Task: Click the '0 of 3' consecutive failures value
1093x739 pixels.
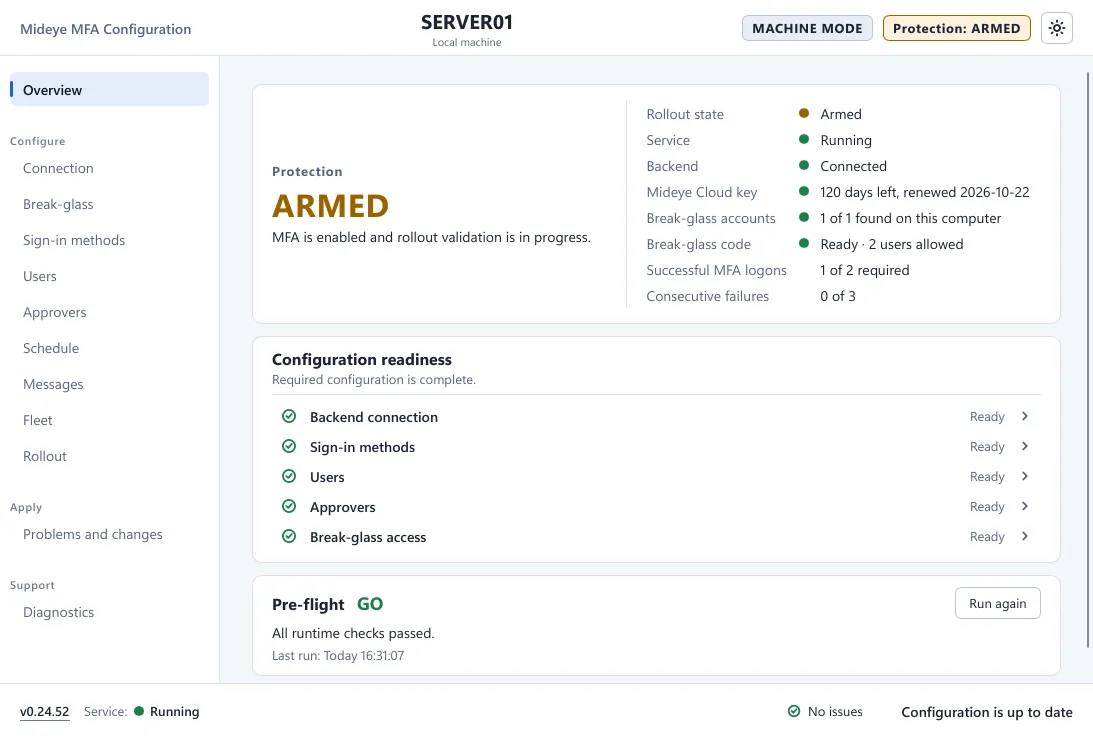Action: coord(838,296)
